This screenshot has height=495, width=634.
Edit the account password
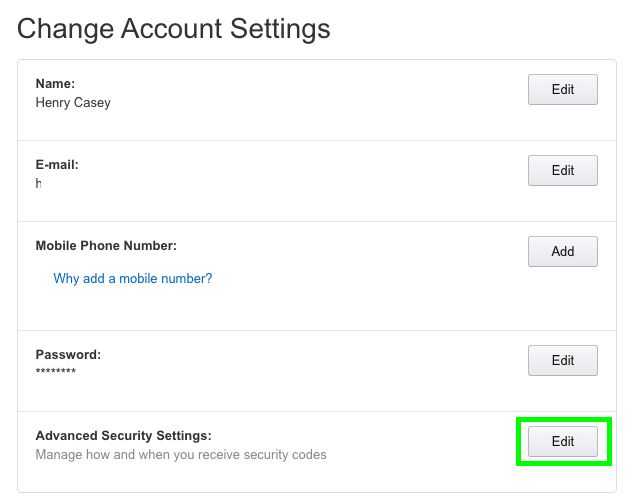[x=562, y=360]
